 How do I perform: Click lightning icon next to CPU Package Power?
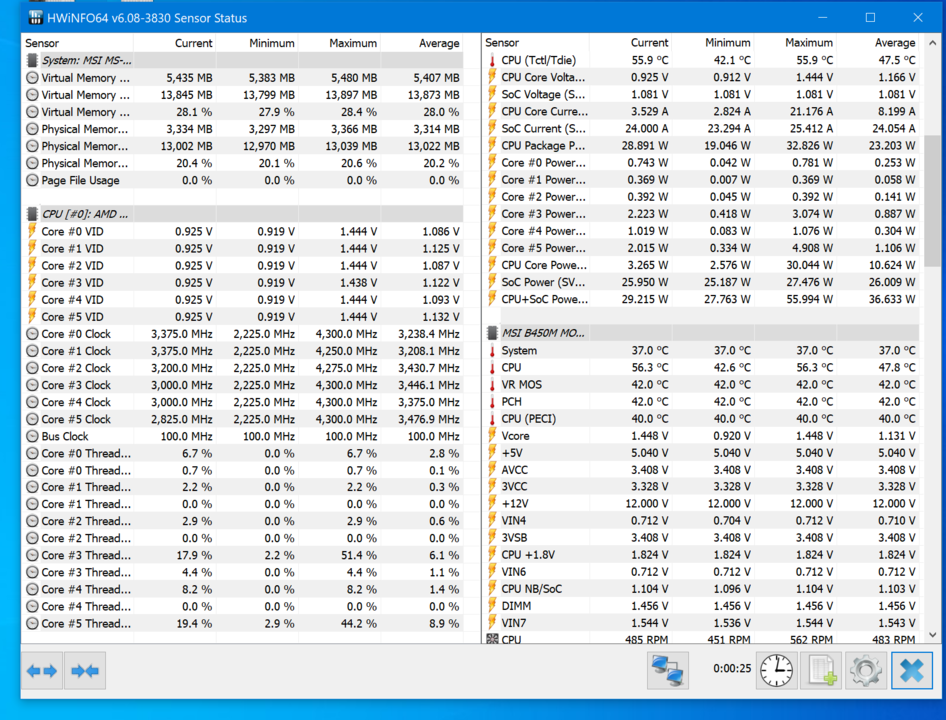[492, 145]
